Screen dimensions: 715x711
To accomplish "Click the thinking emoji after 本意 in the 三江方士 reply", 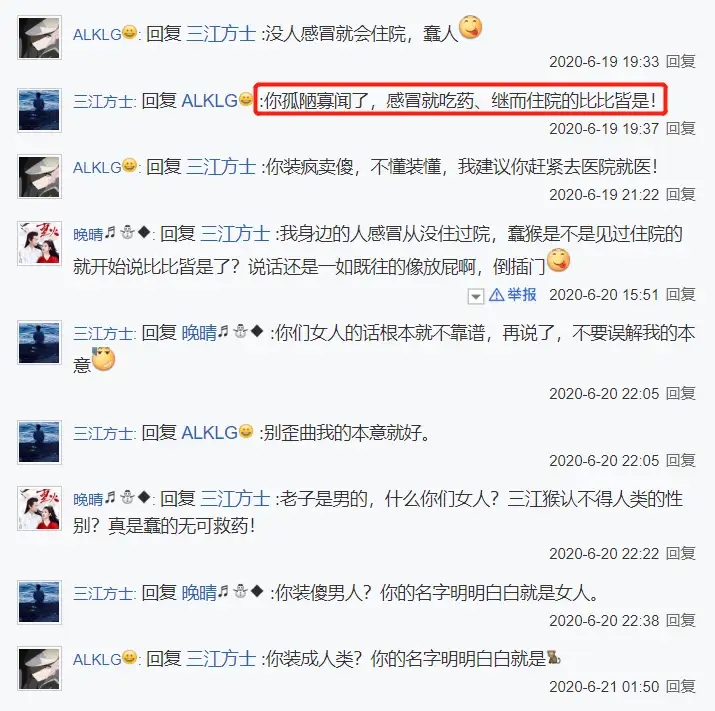I will click(x=103, y=359).
